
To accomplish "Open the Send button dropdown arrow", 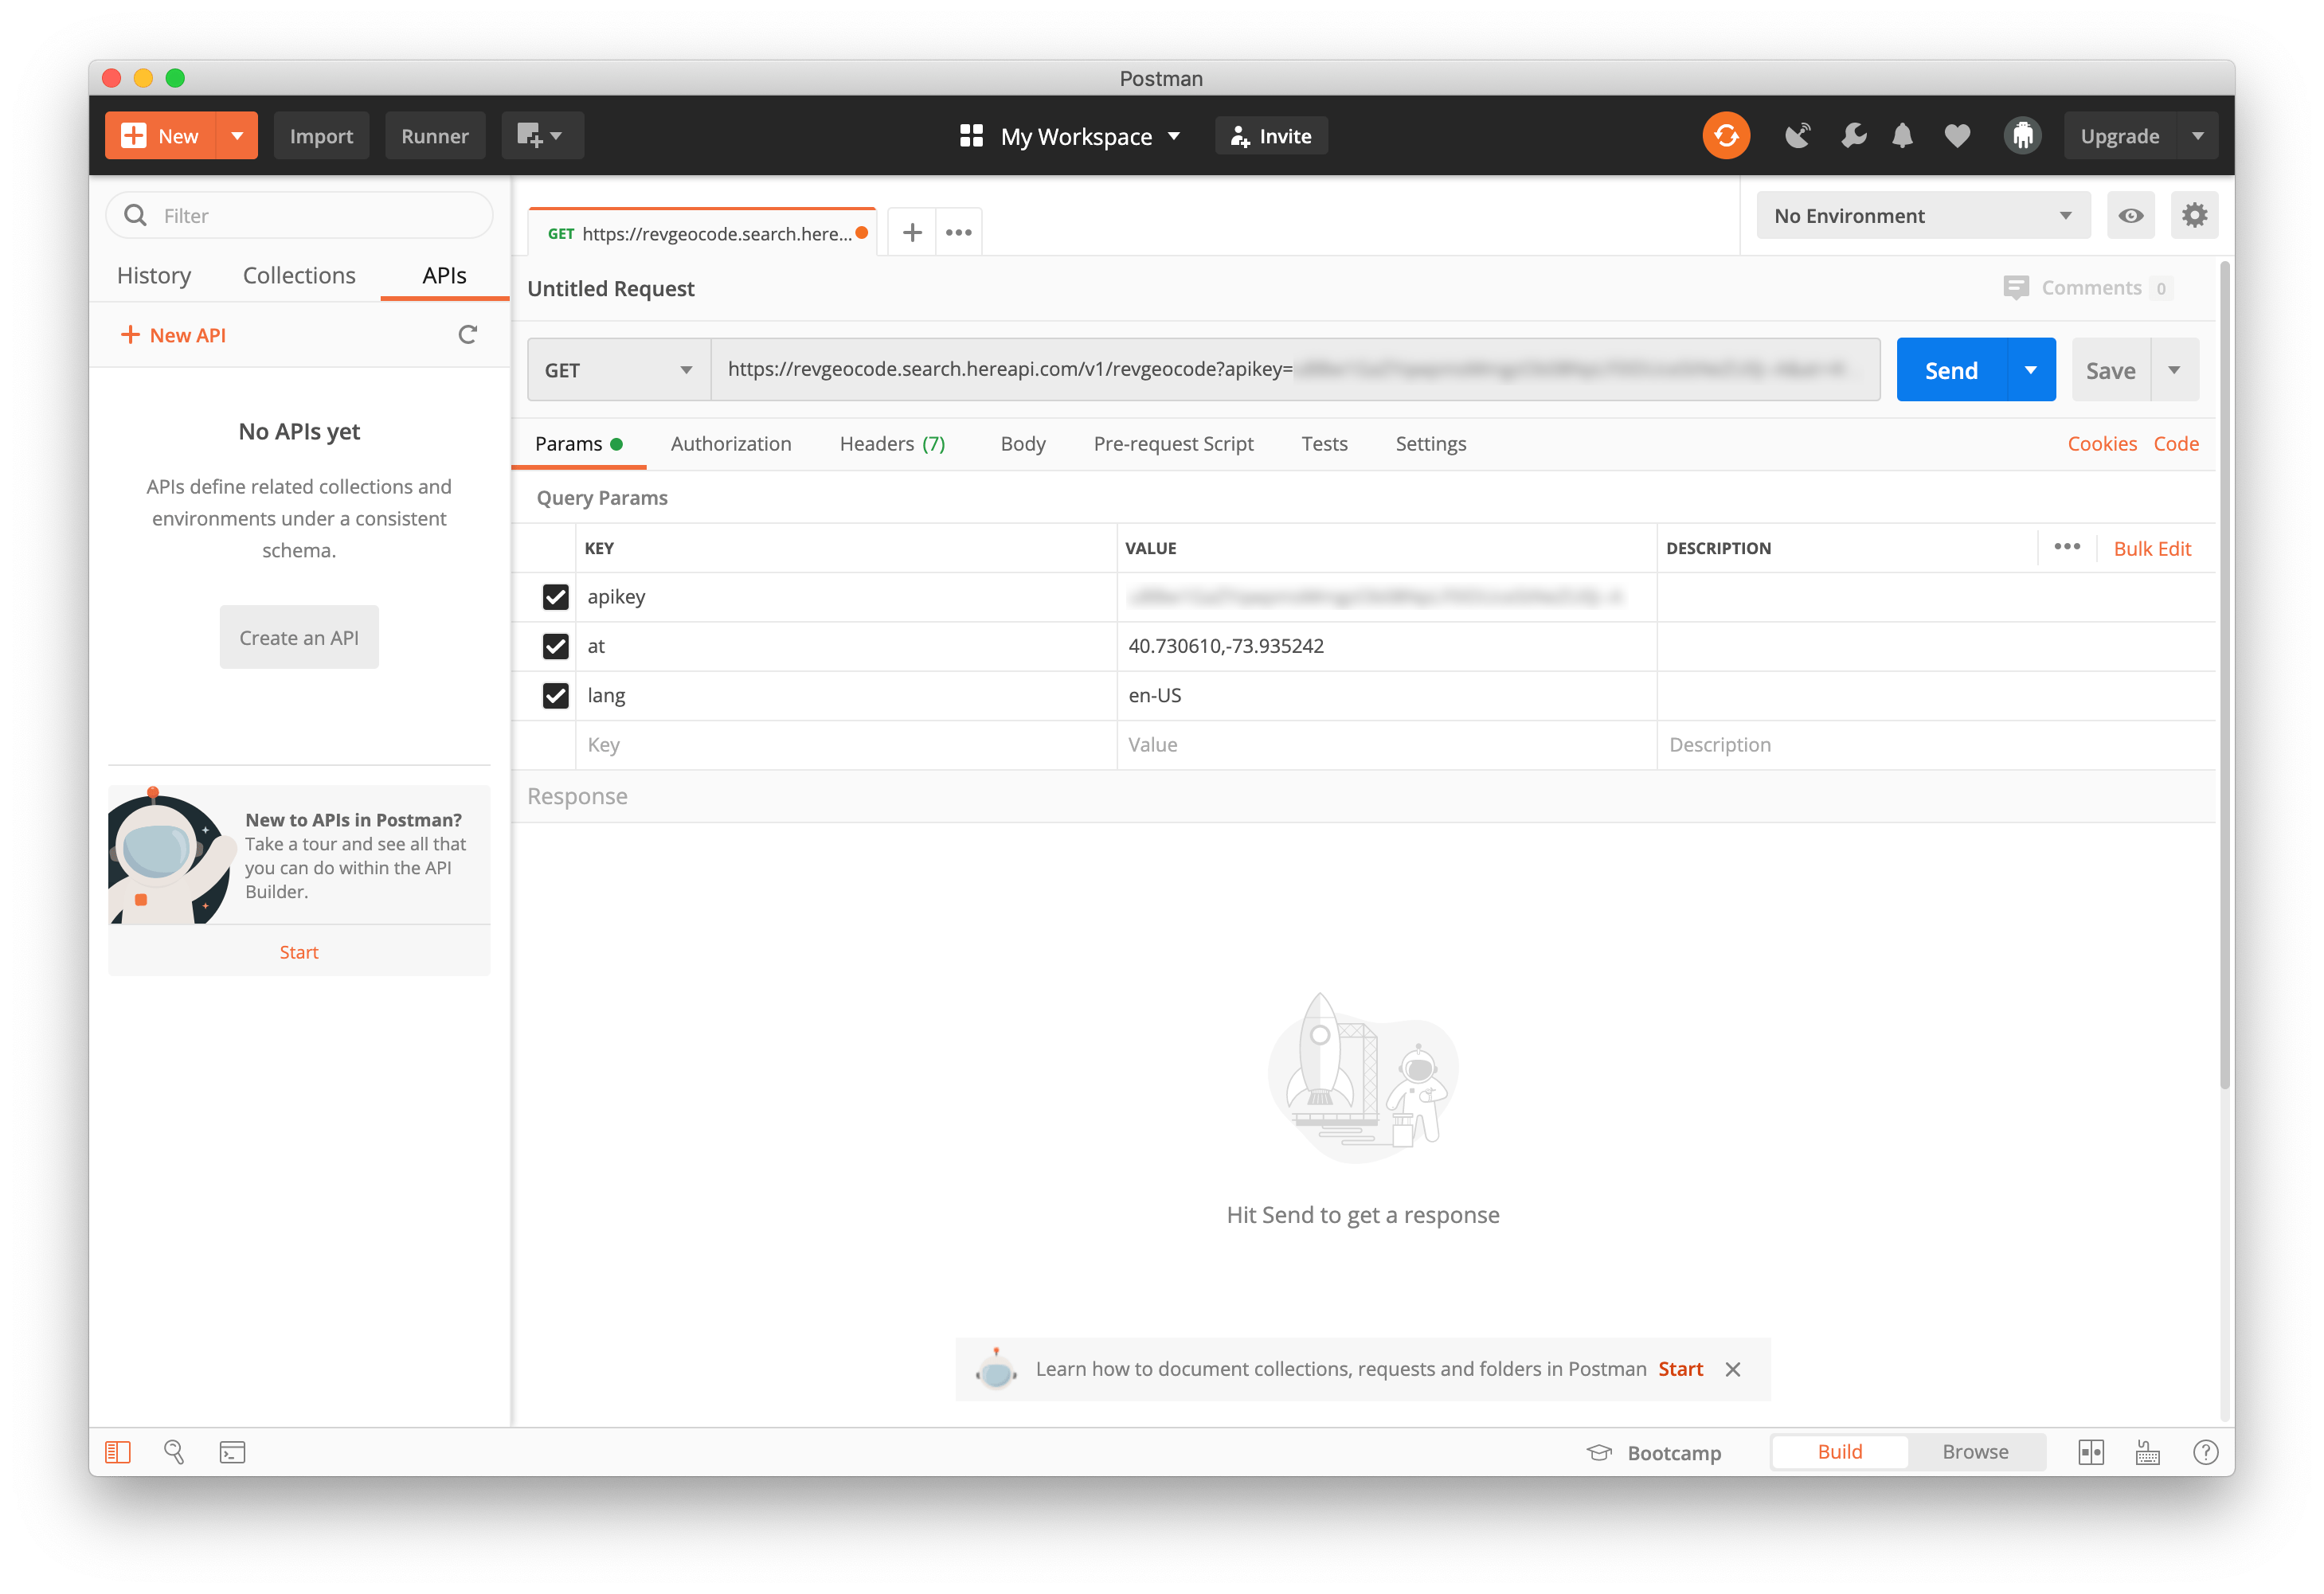I will [x=2030, y=370].
